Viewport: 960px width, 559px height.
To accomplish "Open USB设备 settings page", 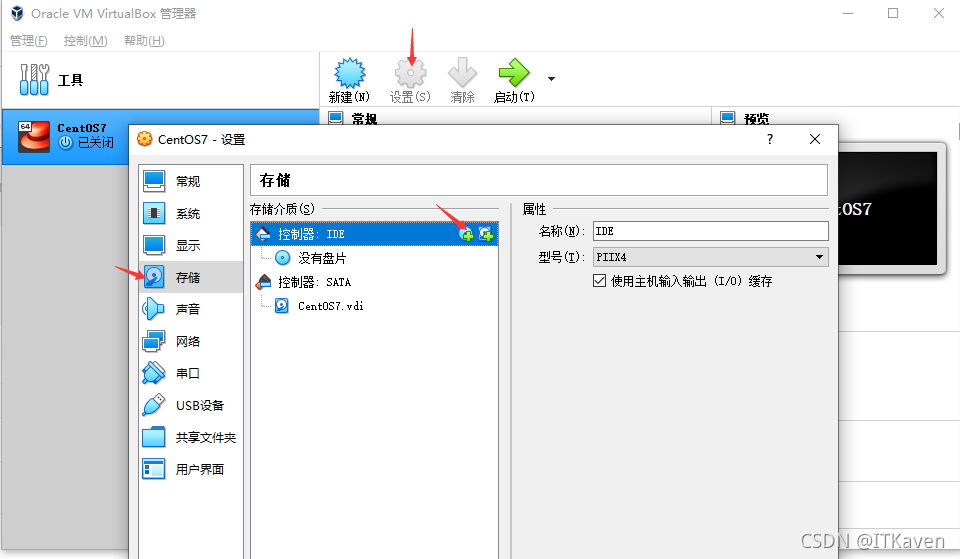I will click(191, 405).
